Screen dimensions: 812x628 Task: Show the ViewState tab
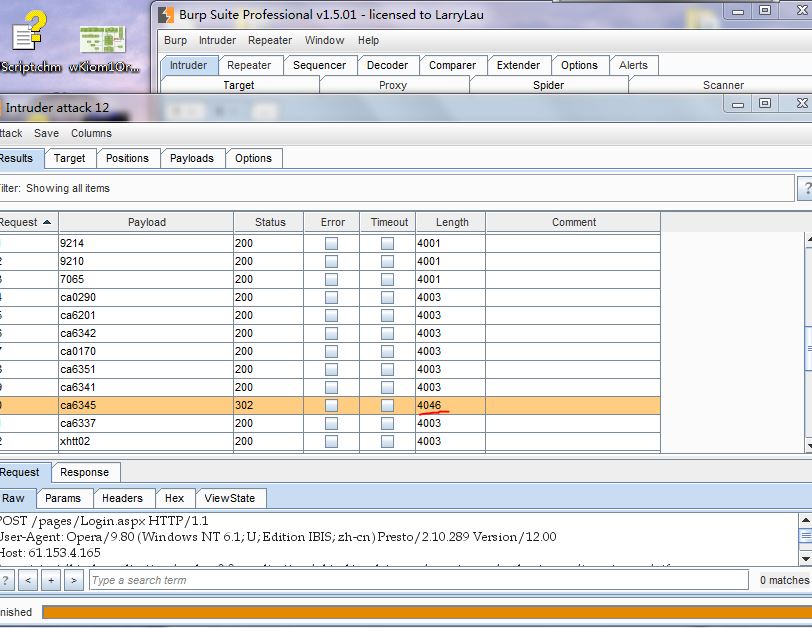(229, 498)
